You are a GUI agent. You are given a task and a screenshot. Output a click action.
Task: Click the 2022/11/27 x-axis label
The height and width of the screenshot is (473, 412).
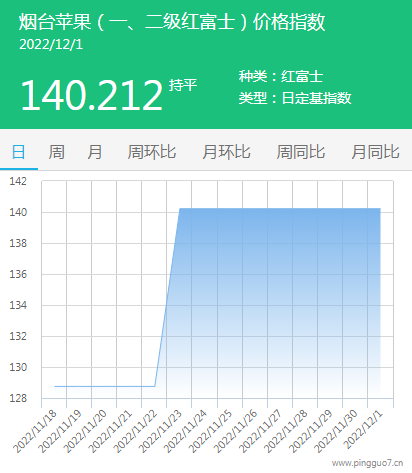click(261, 432)
